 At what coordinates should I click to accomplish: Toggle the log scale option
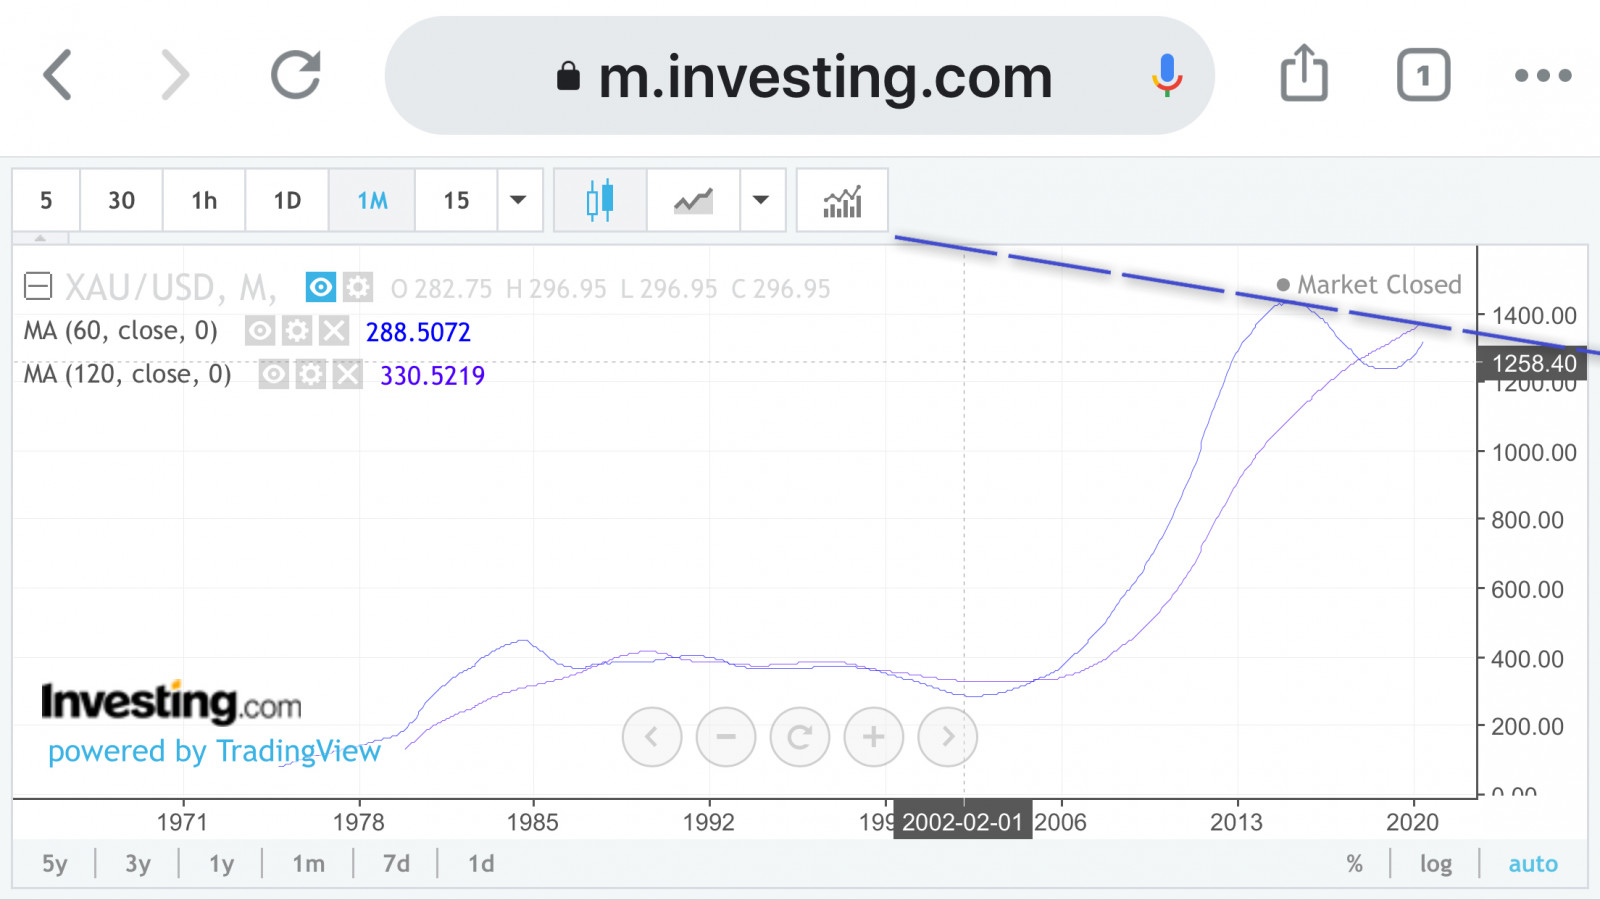(x=1436, y=864)
